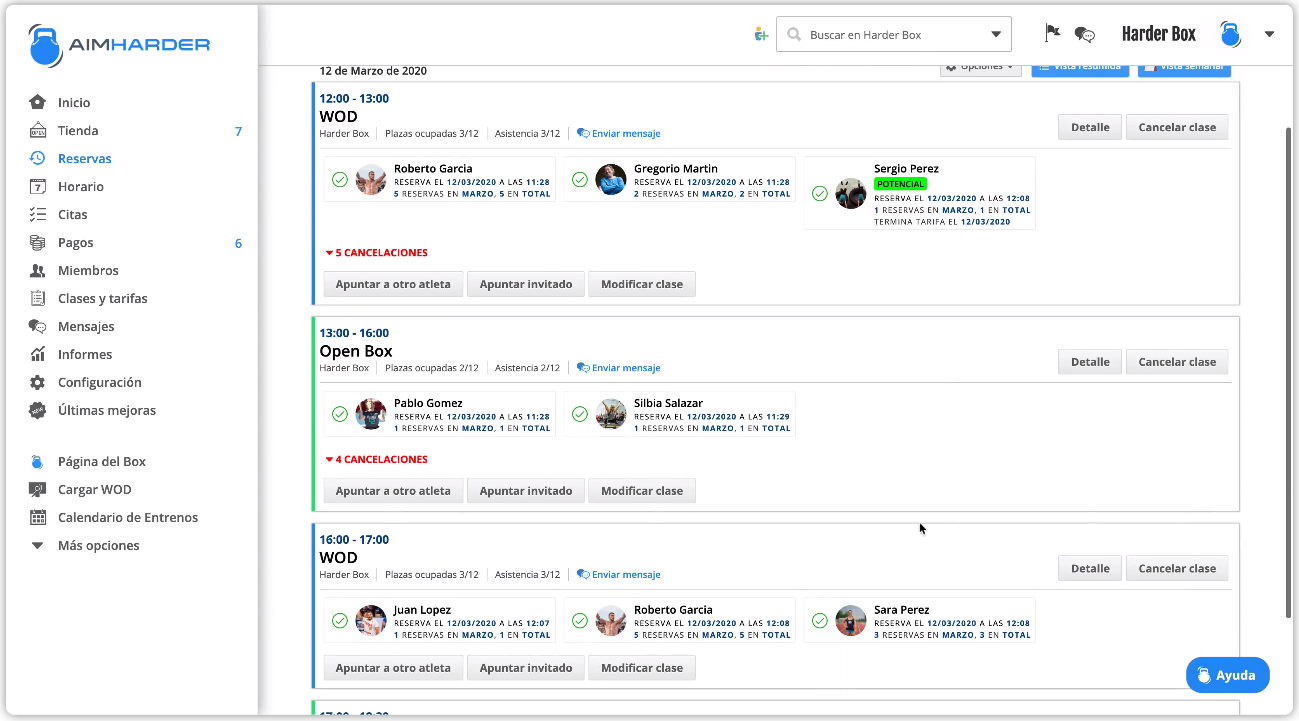Select the Reservas clock icon in sidebar

36,158
